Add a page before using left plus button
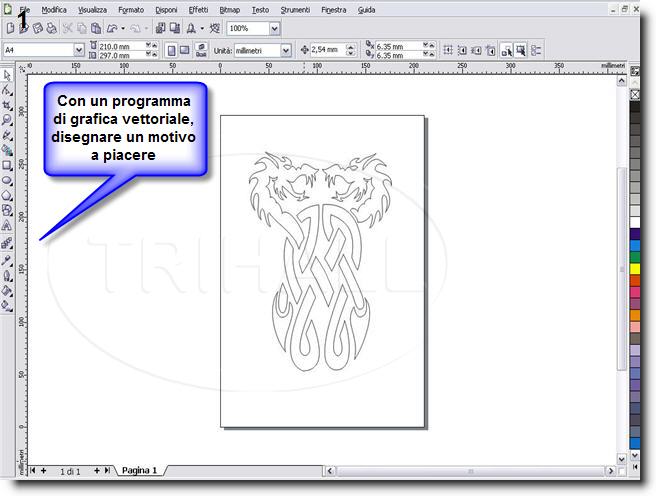 coord(43,470)
